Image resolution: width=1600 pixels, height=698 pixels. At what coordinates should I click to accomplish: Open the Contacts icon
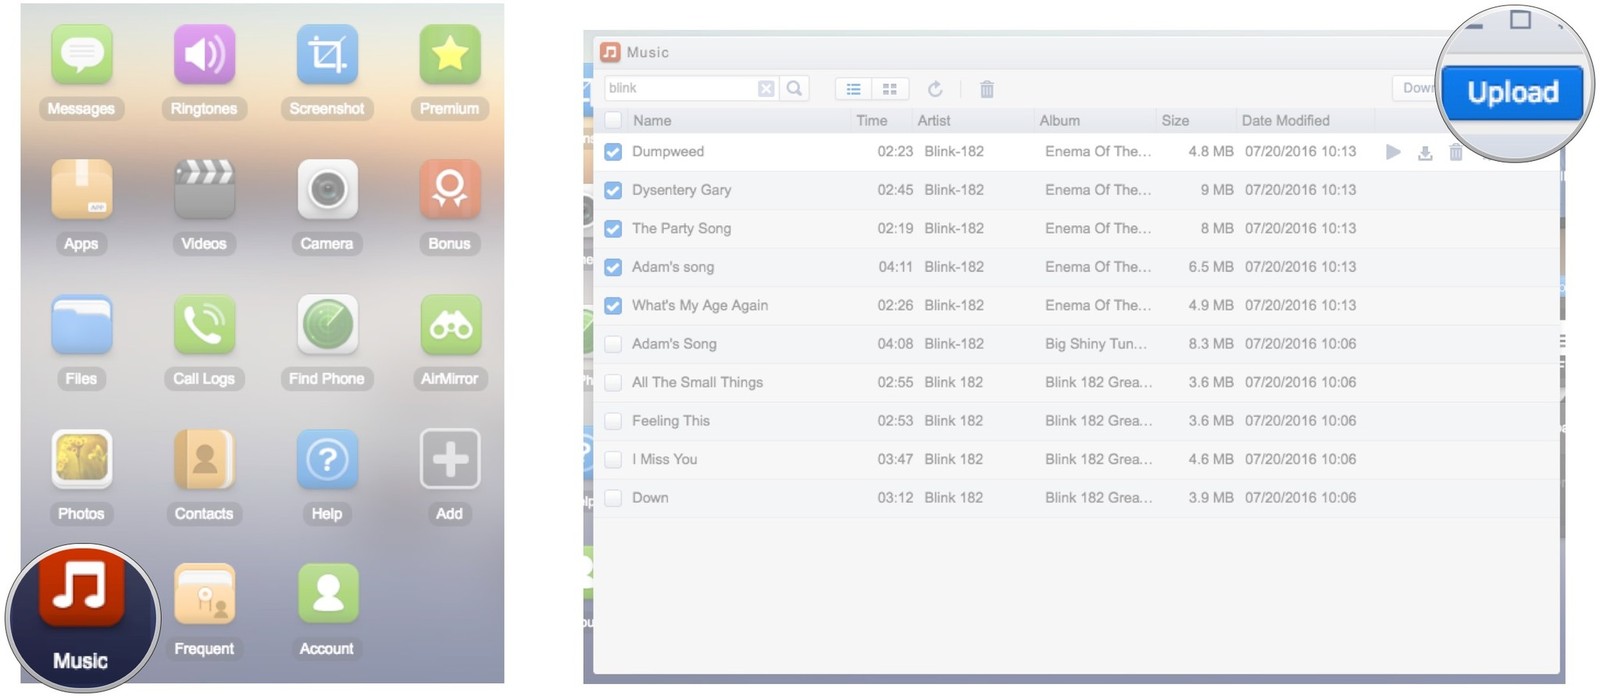click(204, 460)
